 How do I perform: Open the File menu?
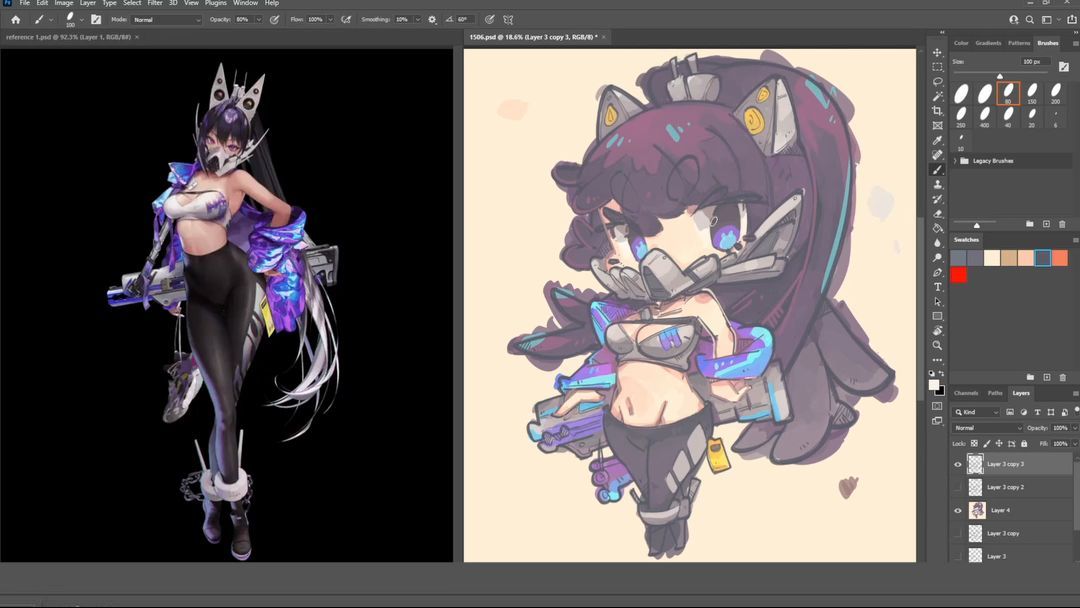(25, 3)
